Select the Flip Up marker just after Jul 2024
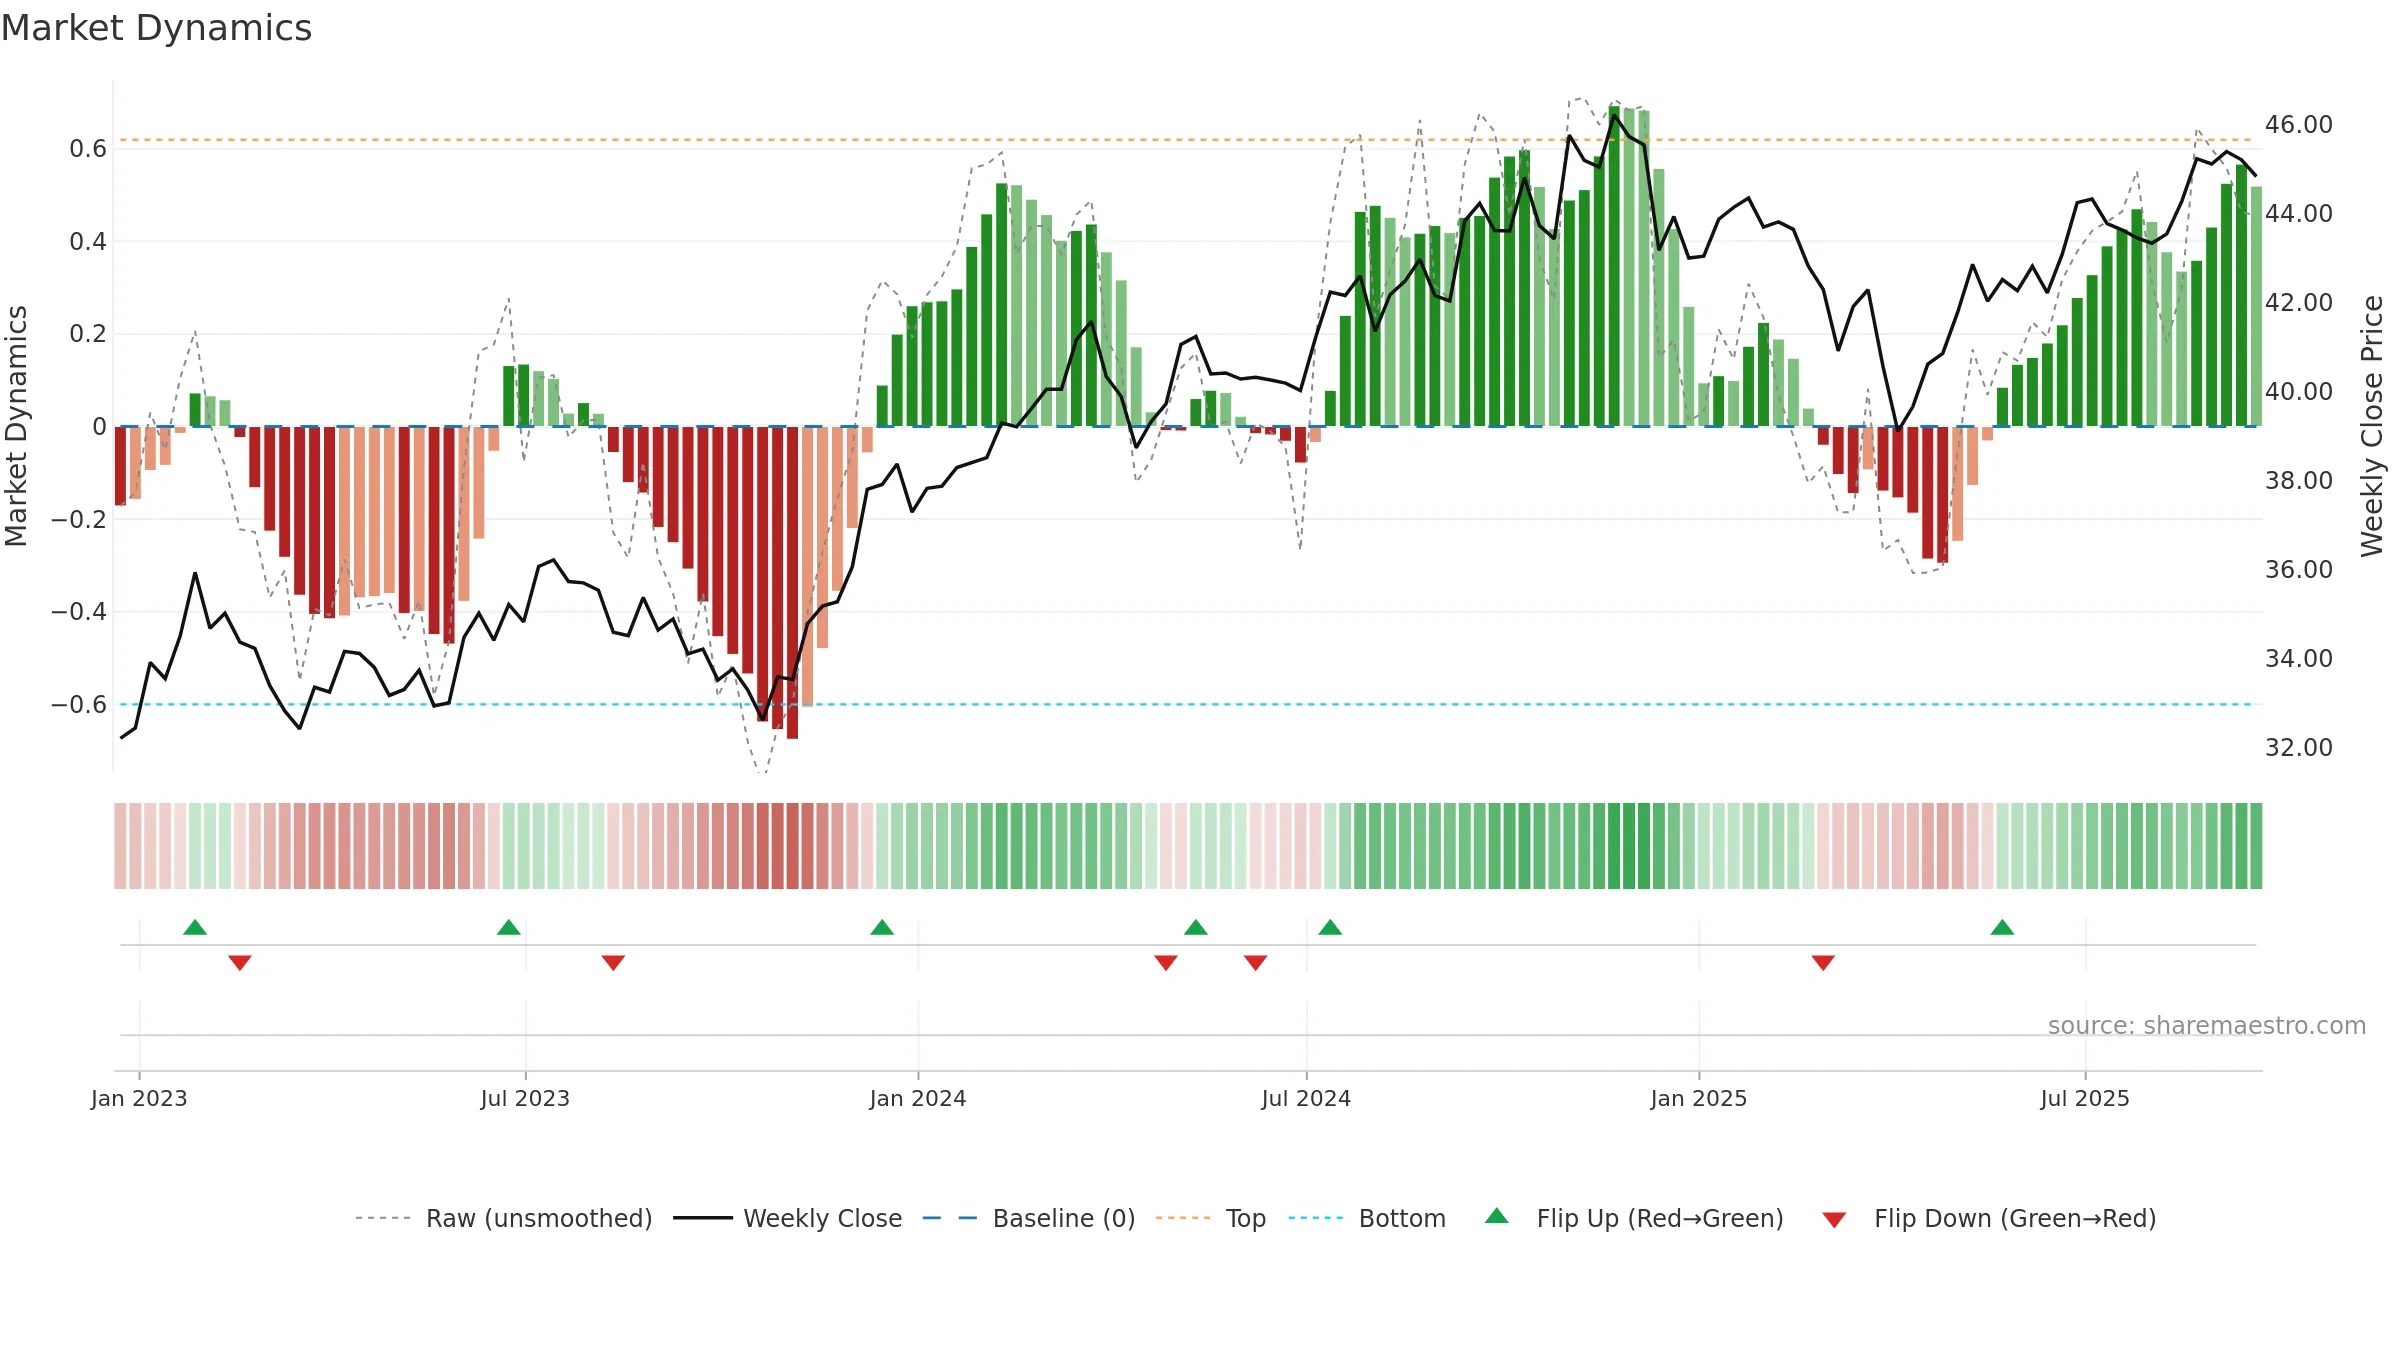The width and height of the screenshot is (2400, 1350). pyautogui.click(x=1330, y=927)
